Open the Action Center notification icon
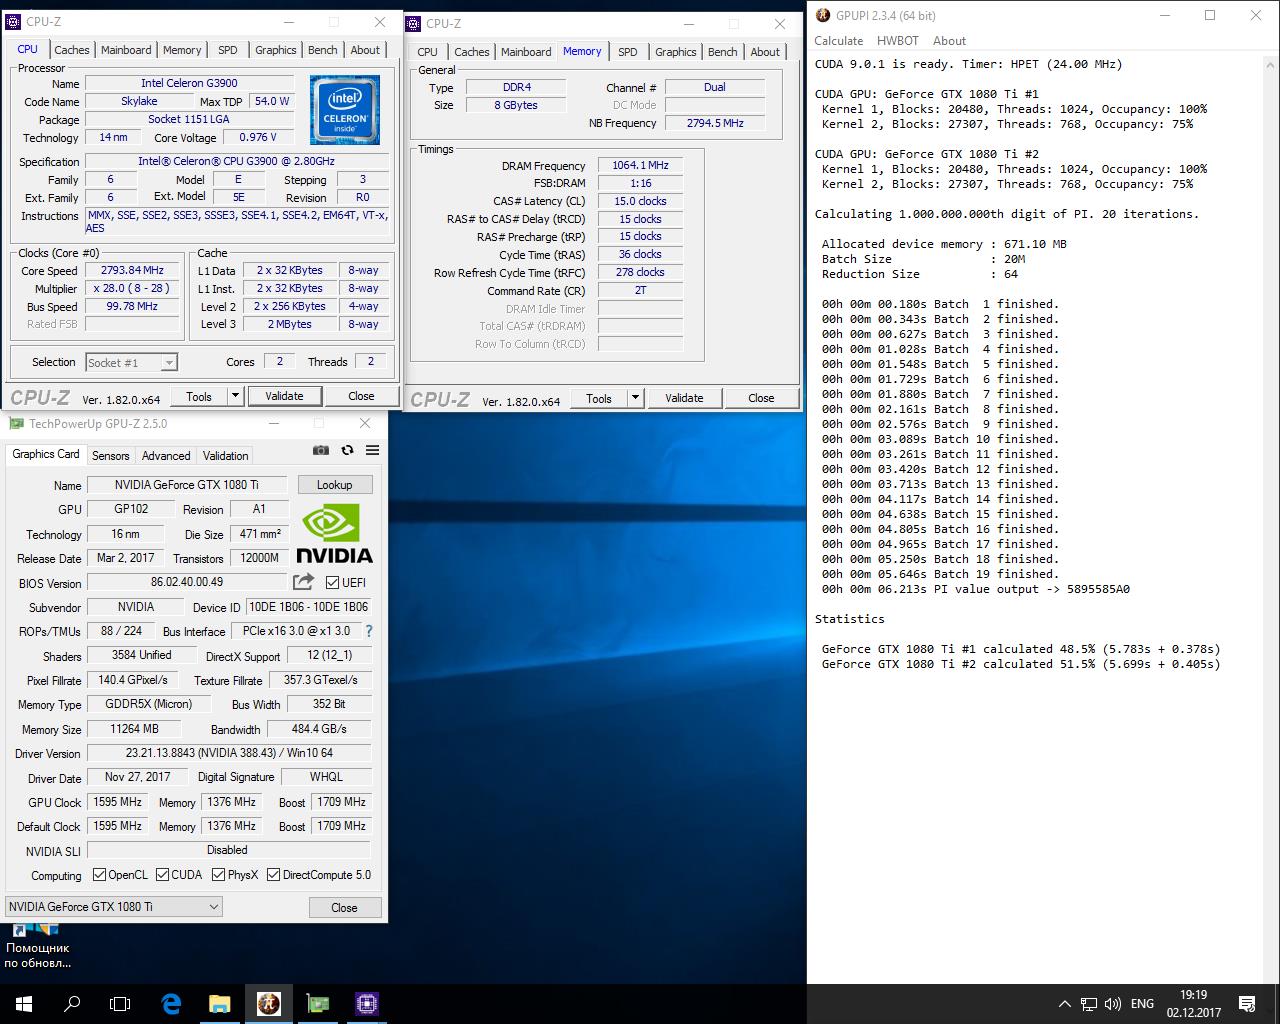Screen dimensions: 1280x1024 tap(1247, 1004)
